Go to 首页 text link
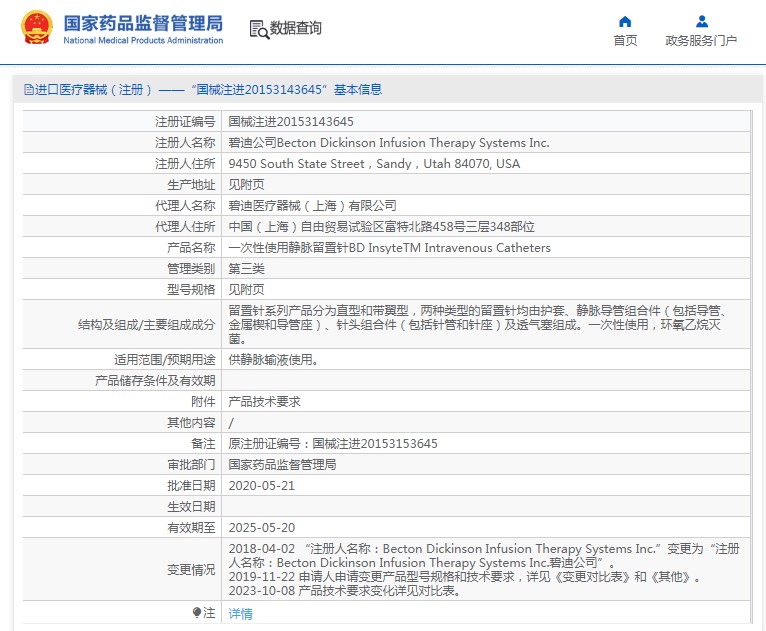The height and width of the screenshot is (631, 766). (625, 41)
